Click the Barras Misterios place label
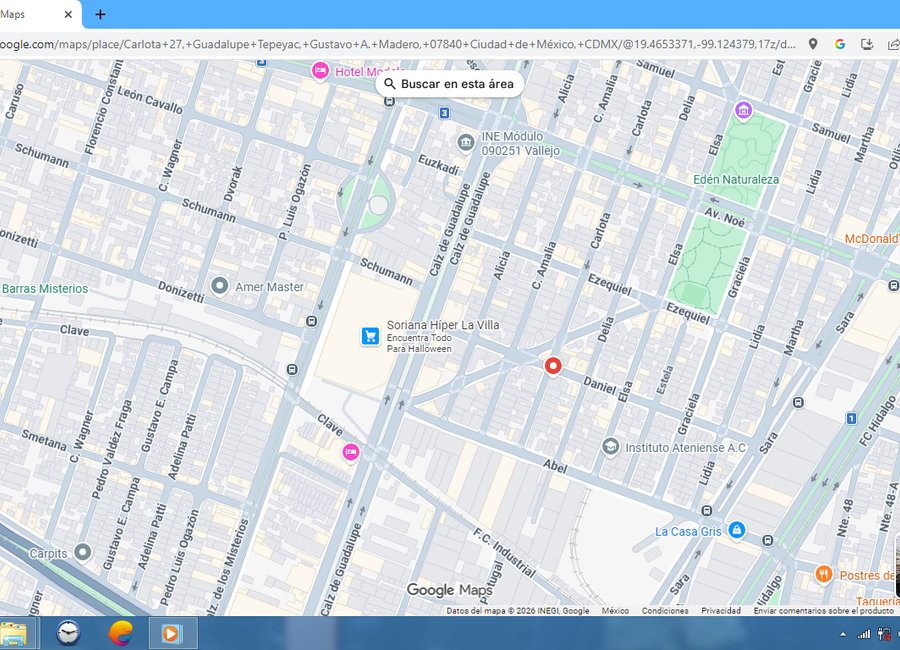The width and height of the screenshot is (900, 650). (x=44, y=289)
